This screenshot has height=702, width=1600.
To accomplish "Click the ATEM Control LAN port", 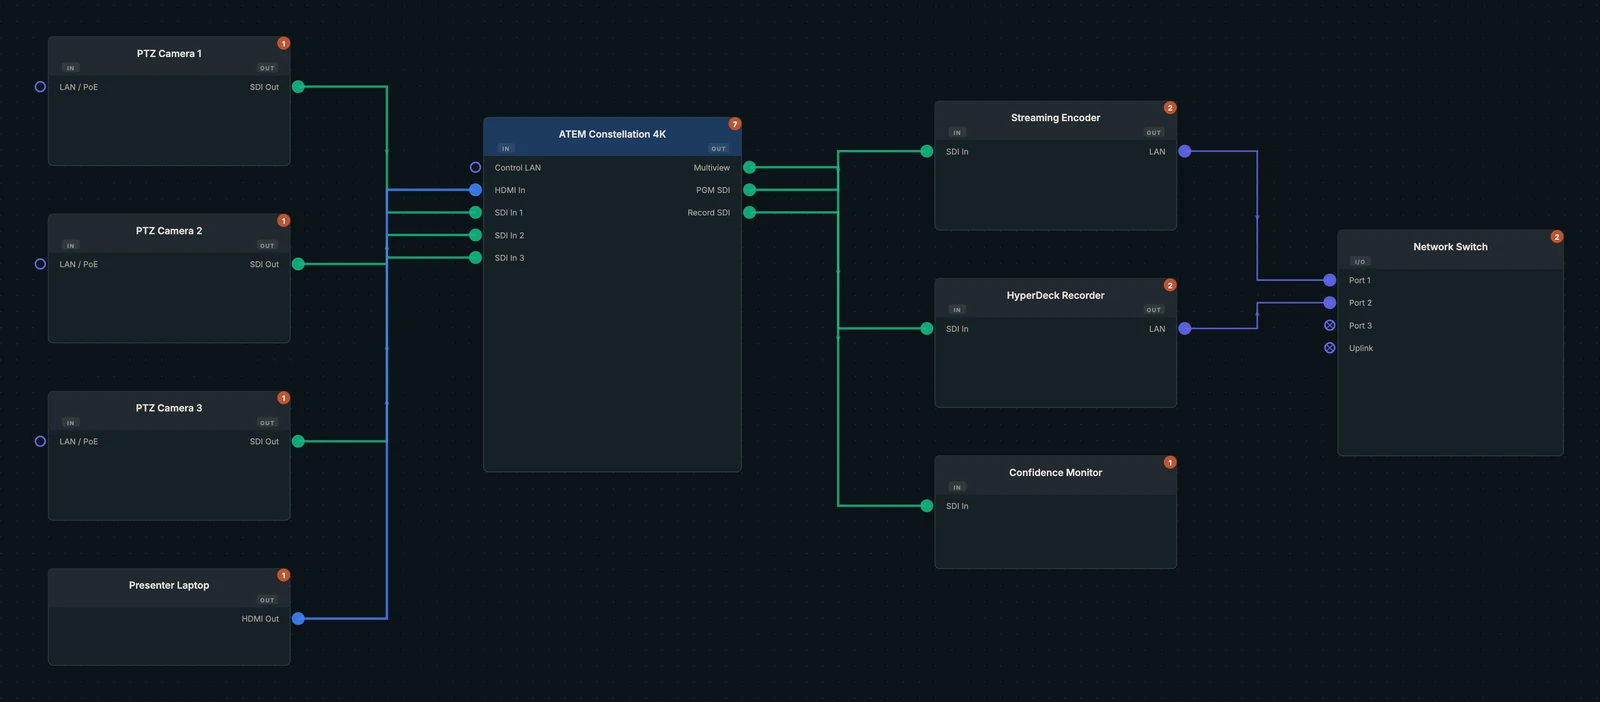I will pos(475,167).
